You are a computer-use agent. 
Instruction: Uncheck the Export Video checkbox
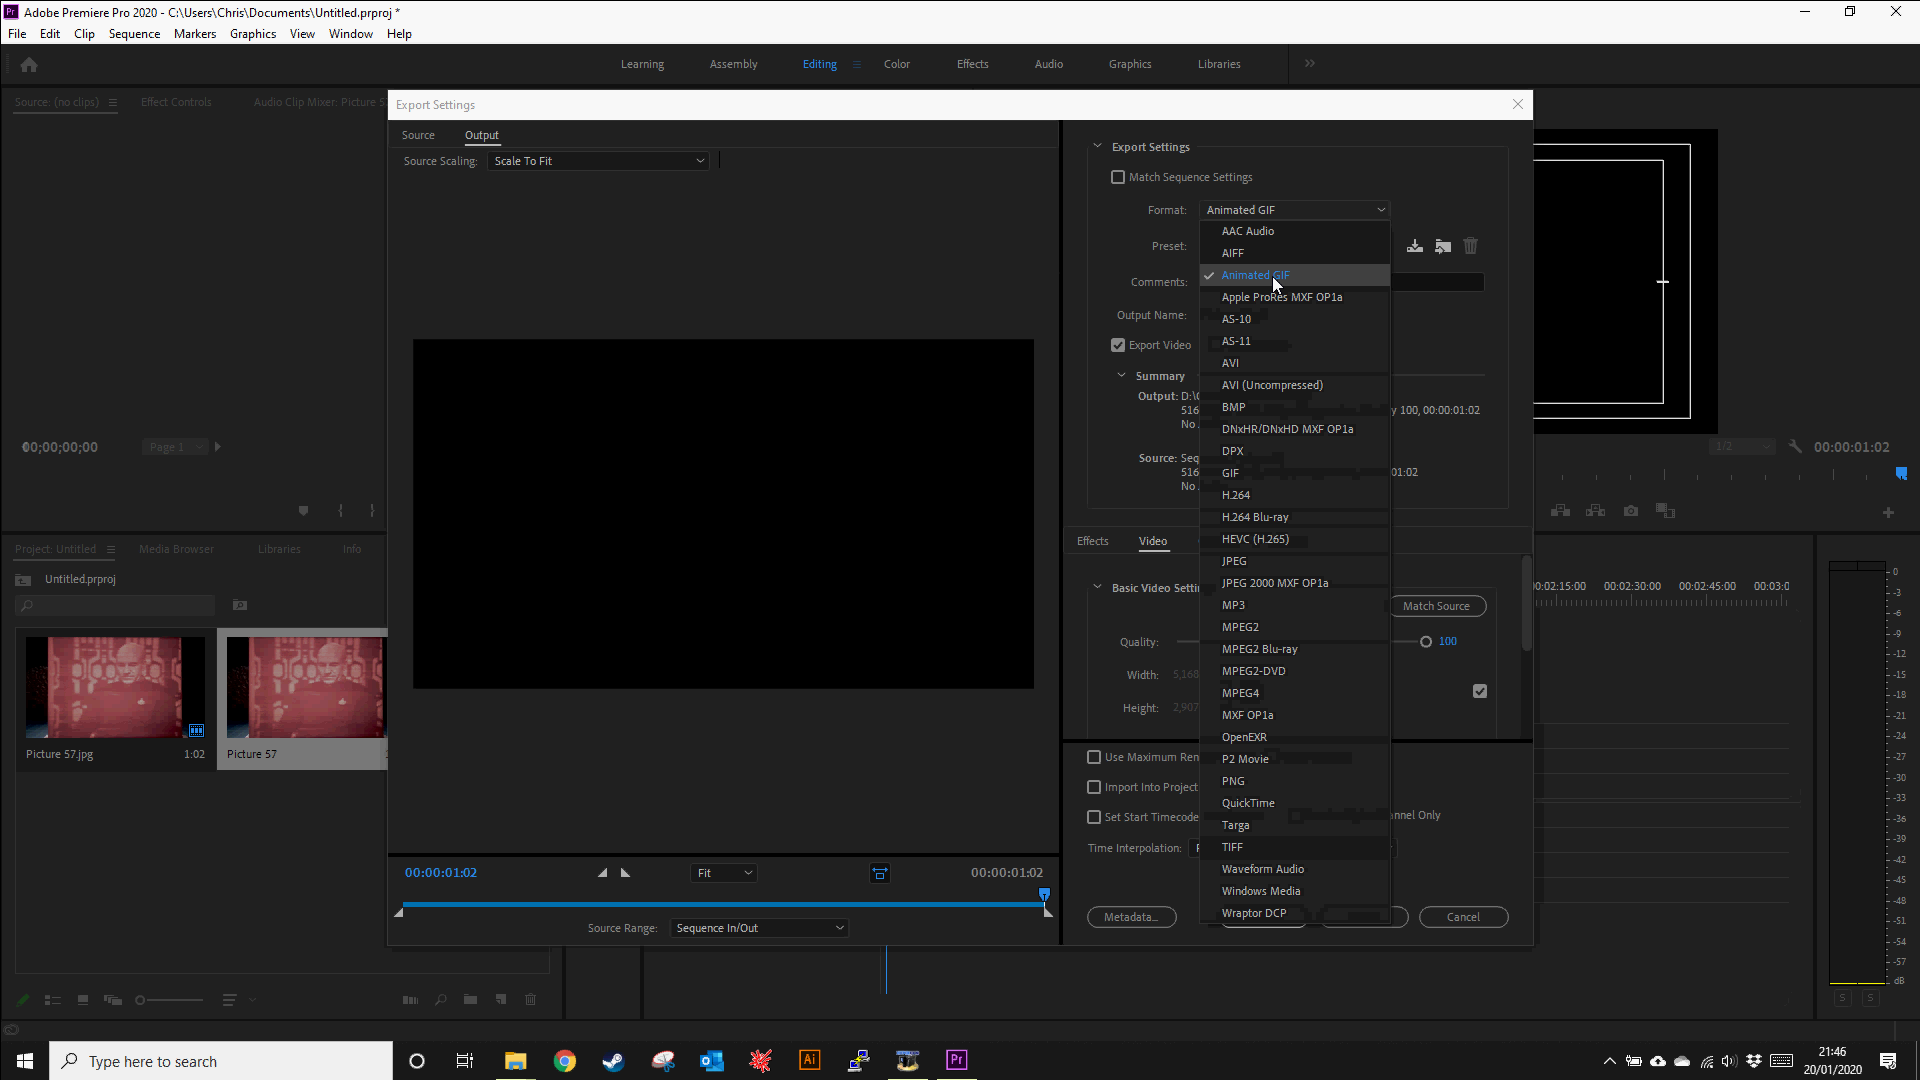(1118, 345)
